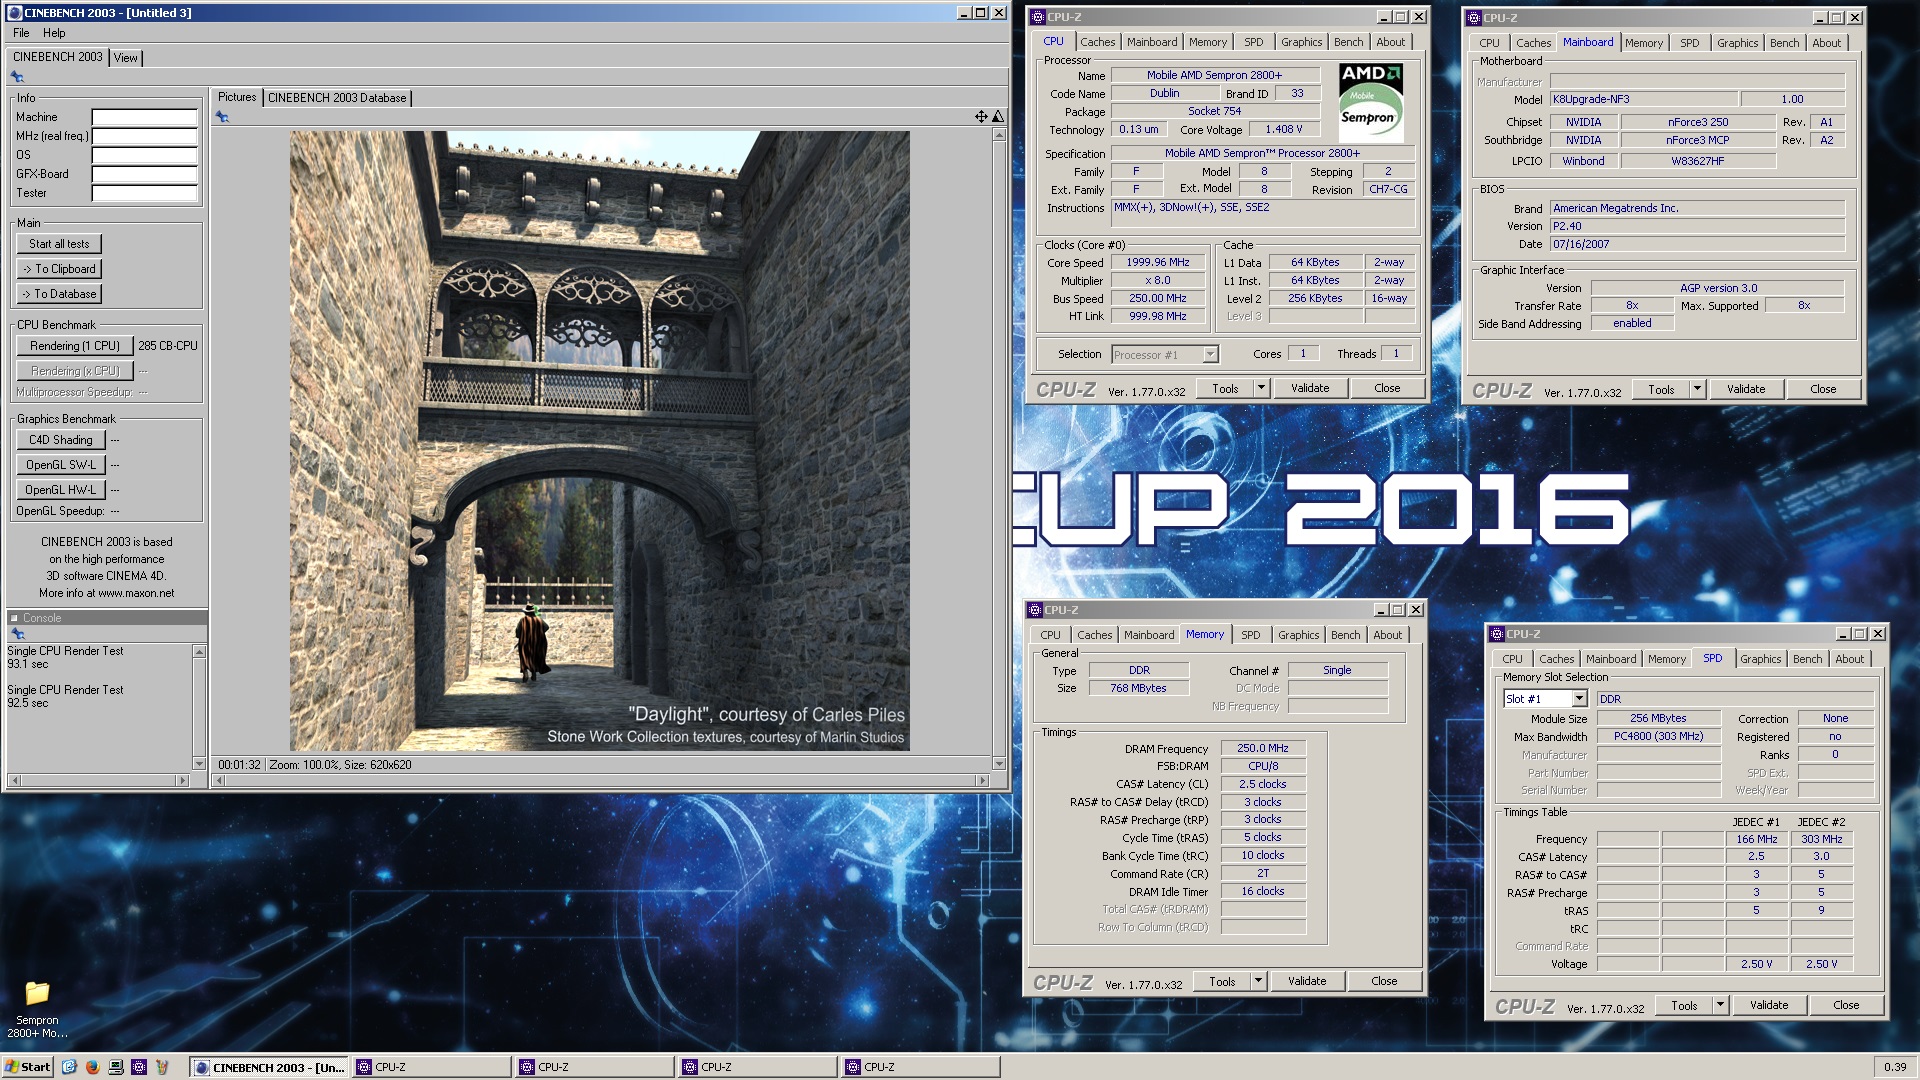
Task: Expand the Tools arrow in CPU-Z SPD window
Action: coord(1720,1005)
